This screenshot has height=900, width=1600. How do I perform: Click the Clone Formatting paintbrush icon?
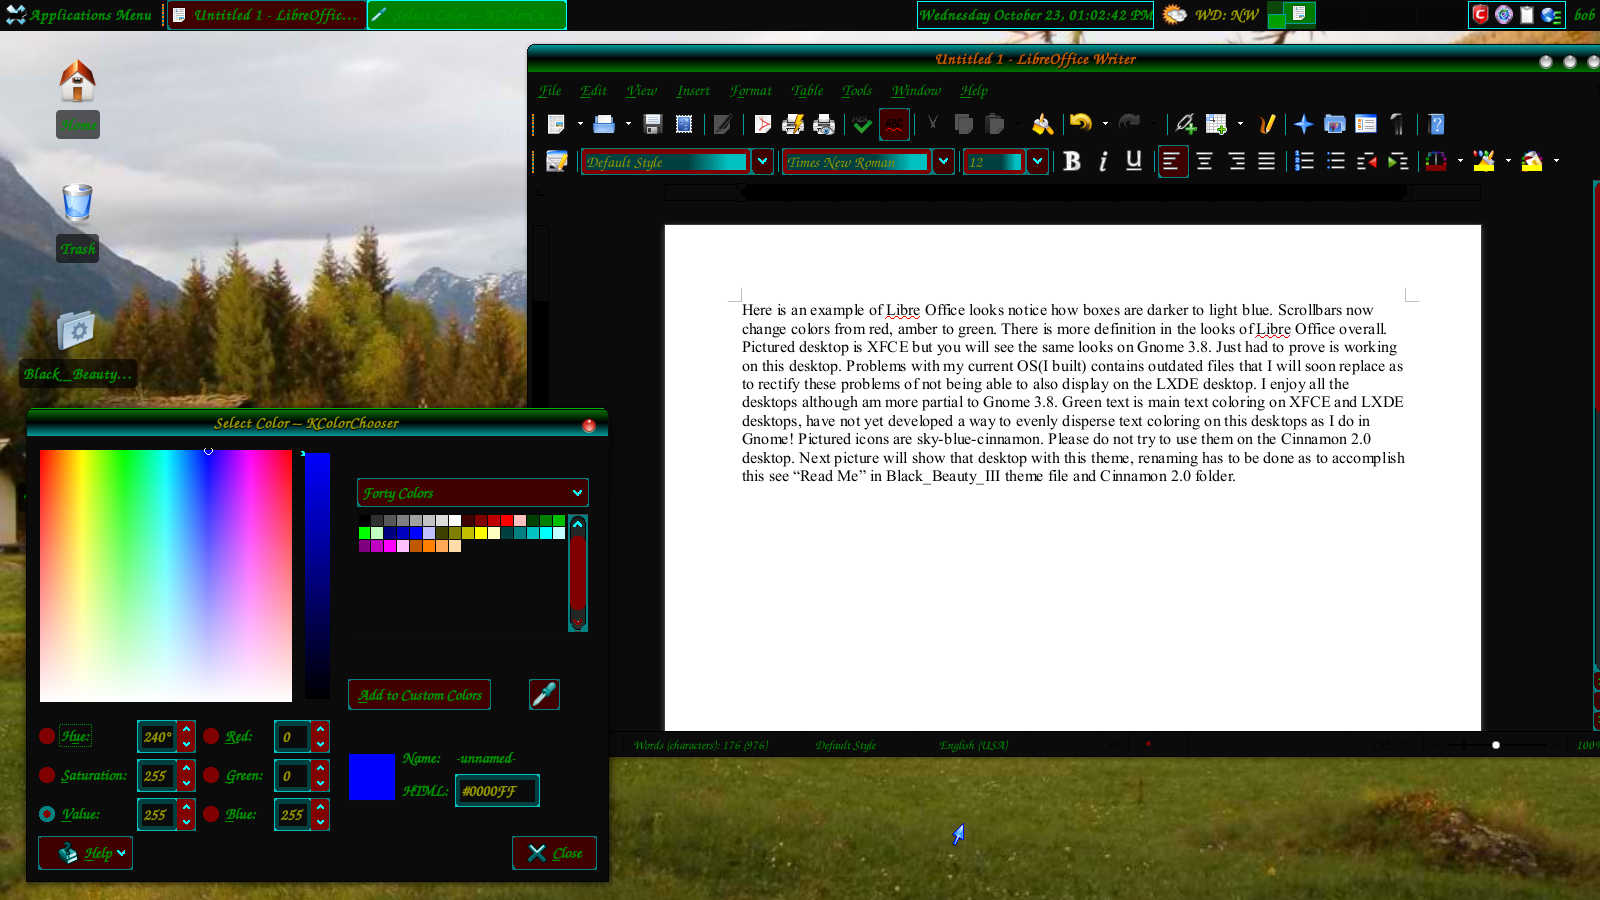click(1043, 124)
